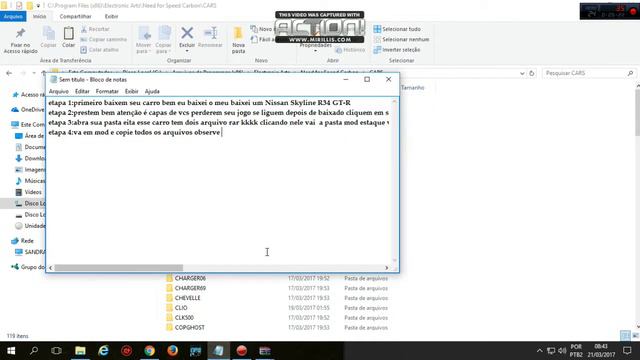Open the Ajuda menu in Notepad
This screenshot has width=640, height=360.
click(152, 91)
